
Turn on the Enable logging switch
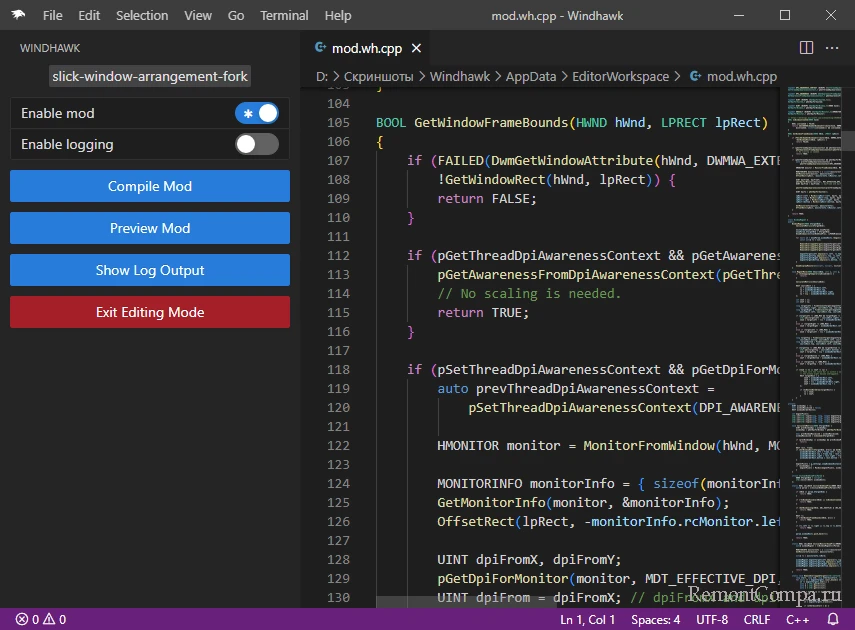(257, 144)
